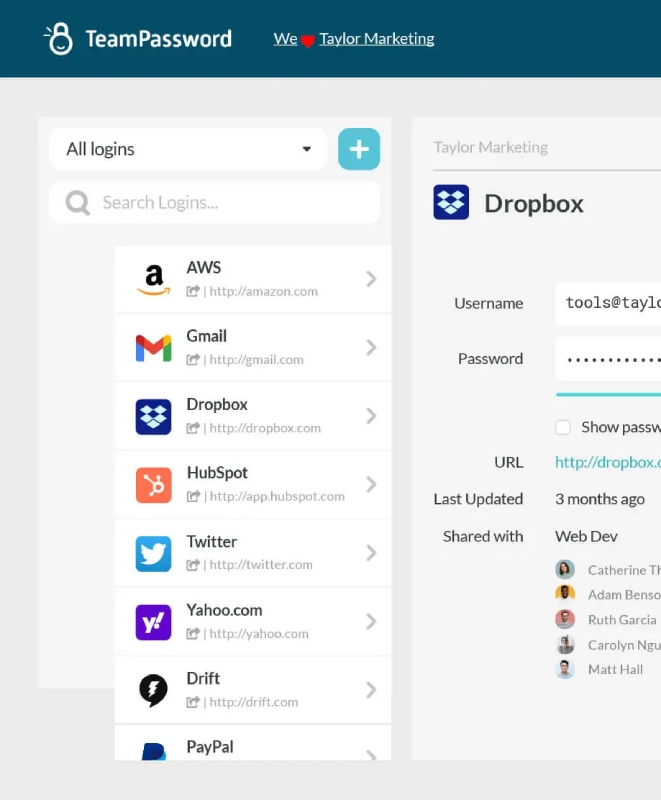The width and height of the screenshot is (661, 800).
Task: Open the app.hubspot.com external link icon
Action: click(x=193, y=496)
